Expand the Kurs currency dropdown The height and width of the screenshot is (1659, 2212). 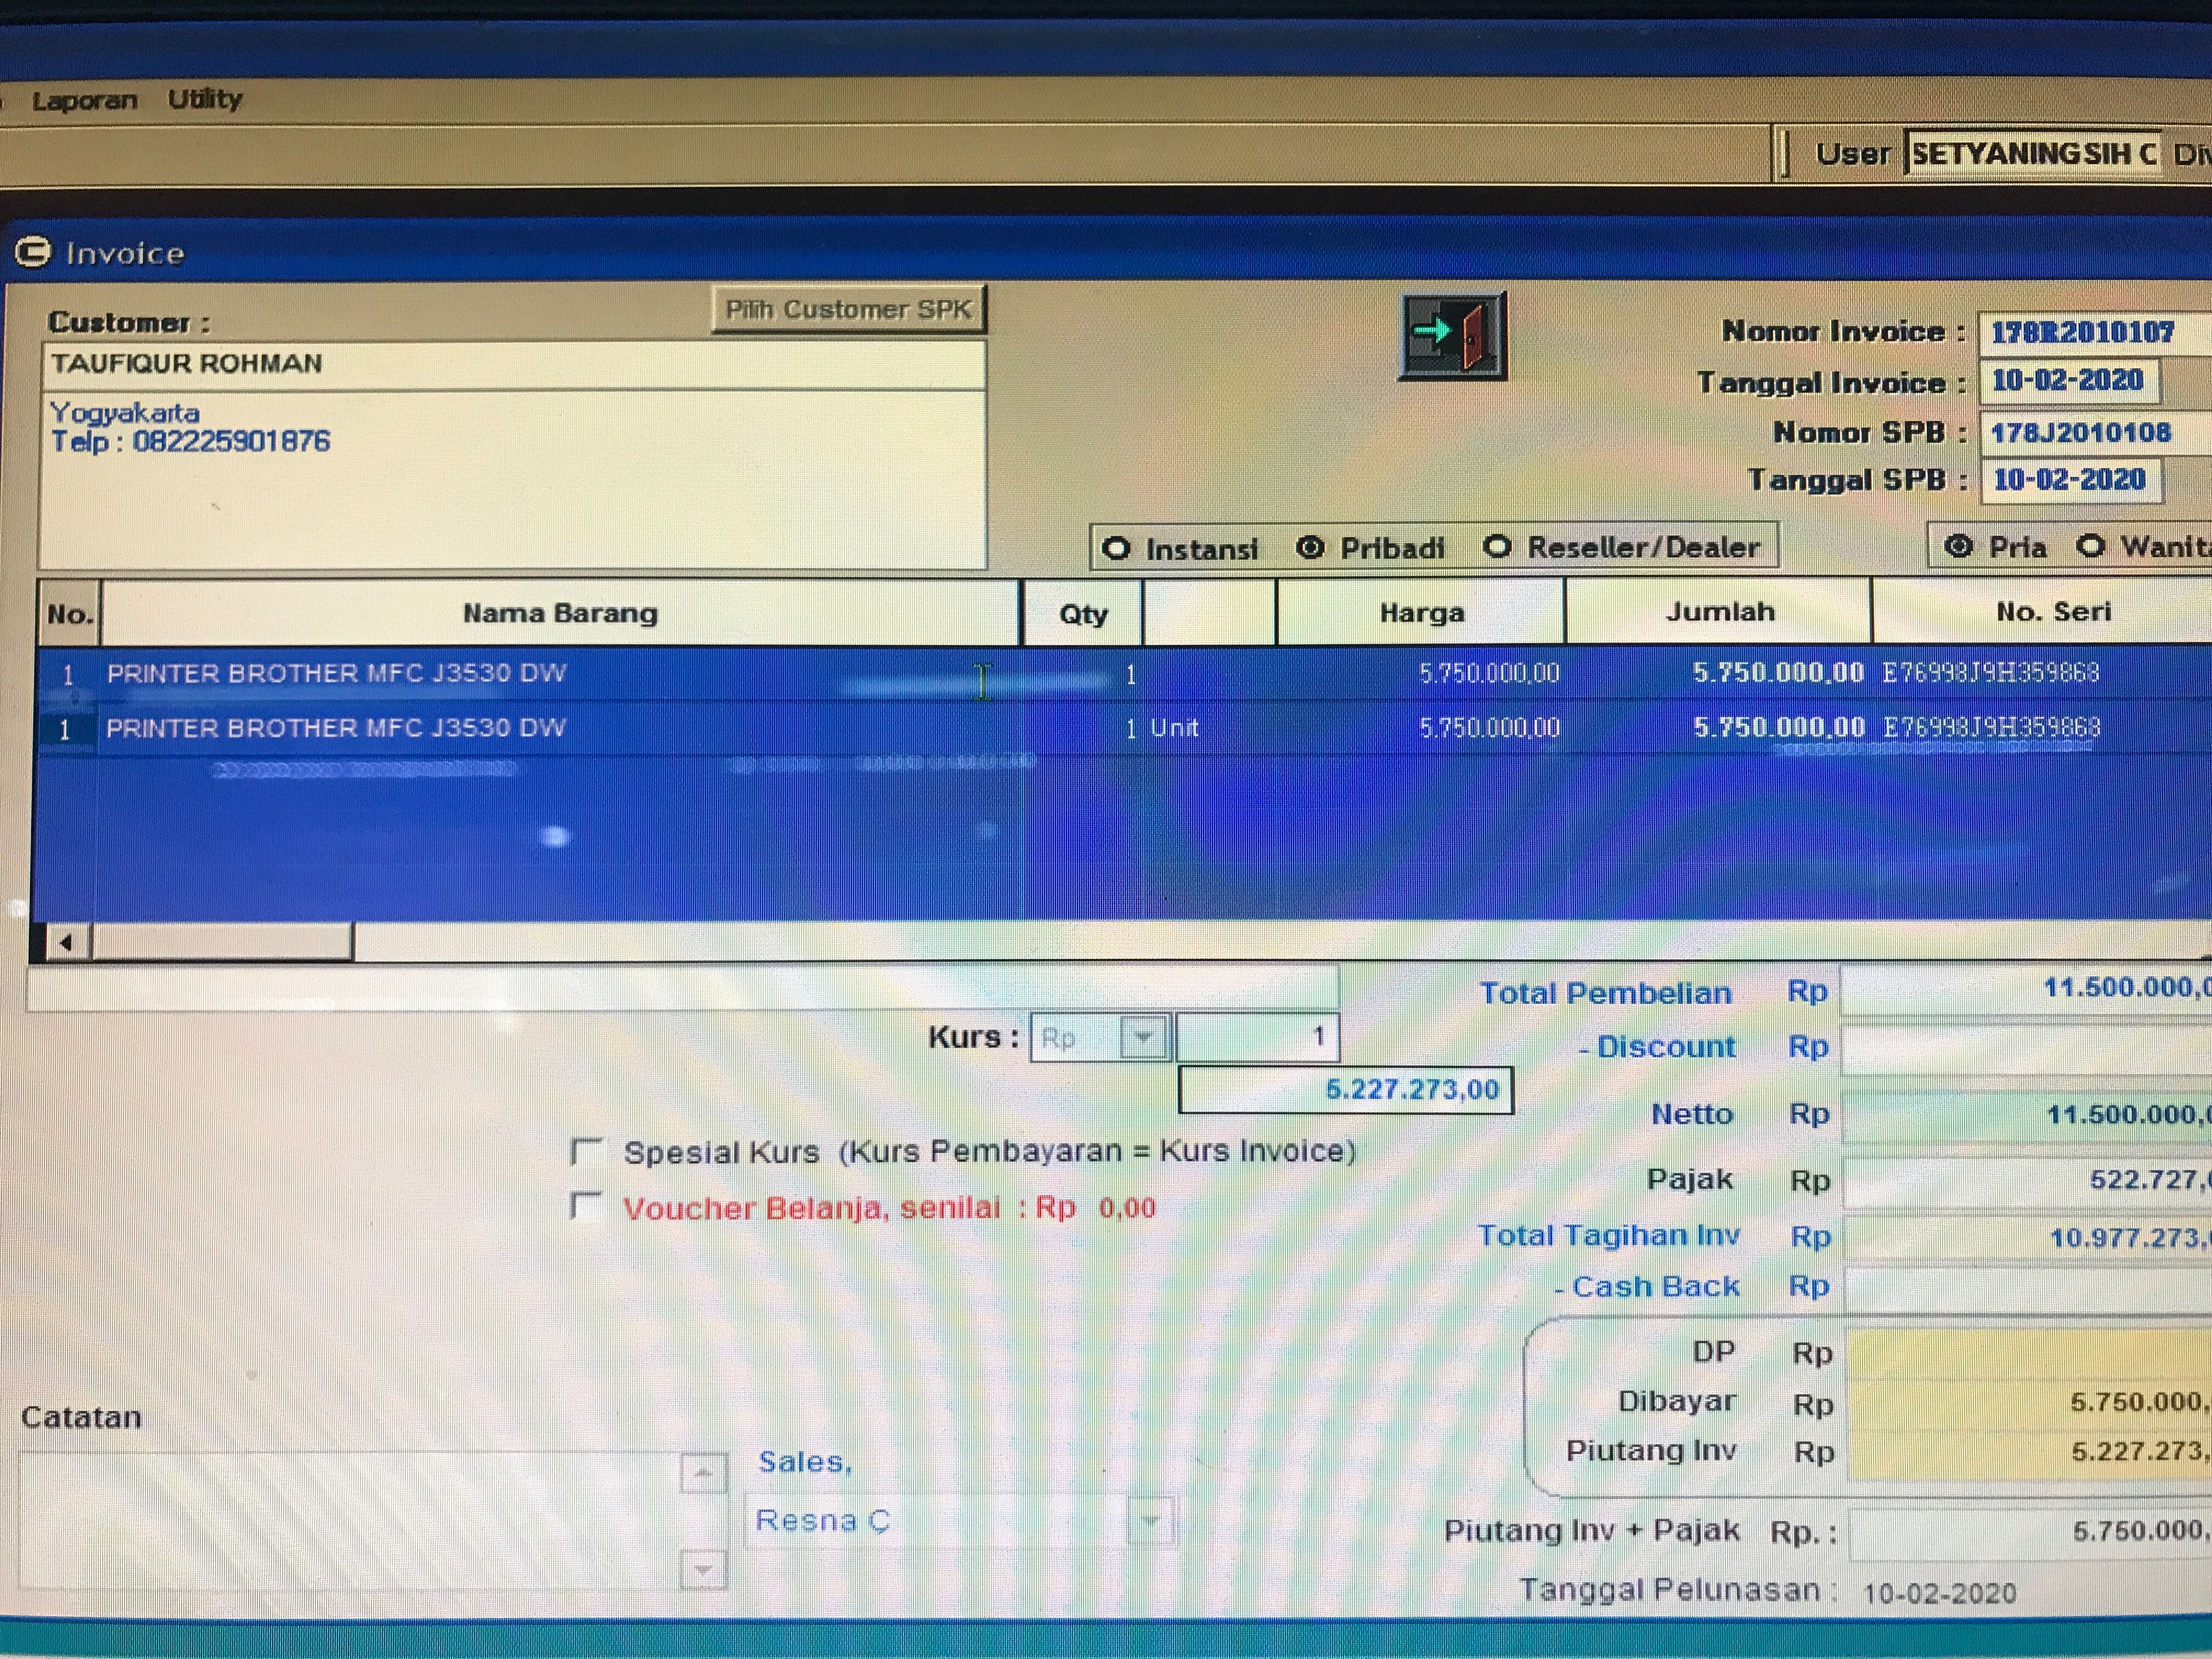[1143, 1037]
